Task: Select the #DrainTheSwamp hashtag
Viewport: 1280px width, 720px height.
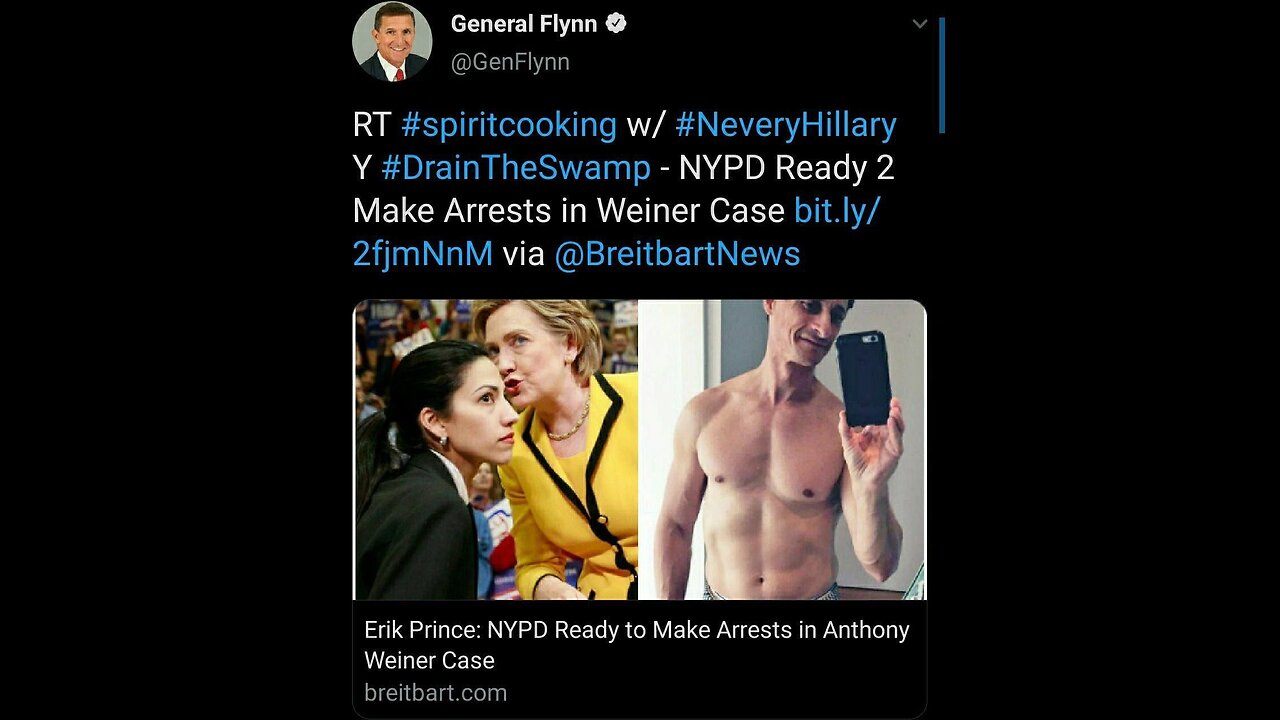Action: (x=516, y=168)
